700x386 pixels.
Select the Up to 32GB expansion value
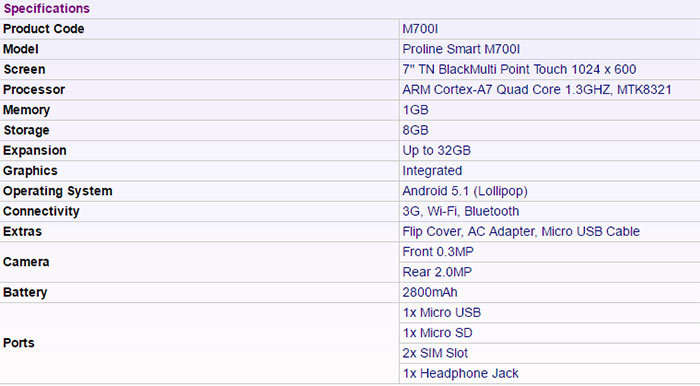437,150
